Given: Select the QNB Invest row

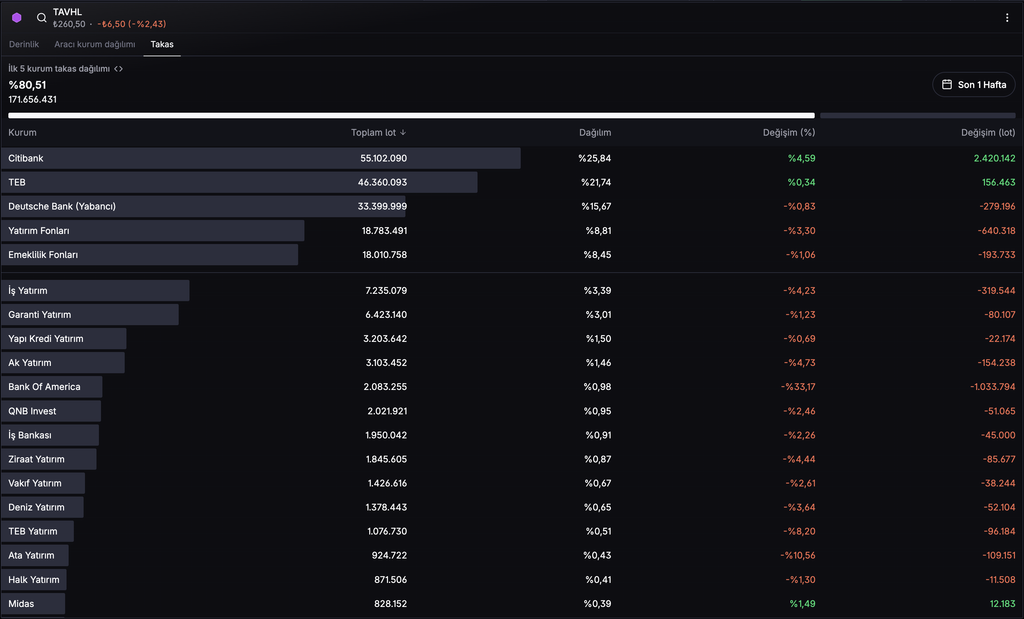Looking at the screenshot, I should [x=512, y=411].
